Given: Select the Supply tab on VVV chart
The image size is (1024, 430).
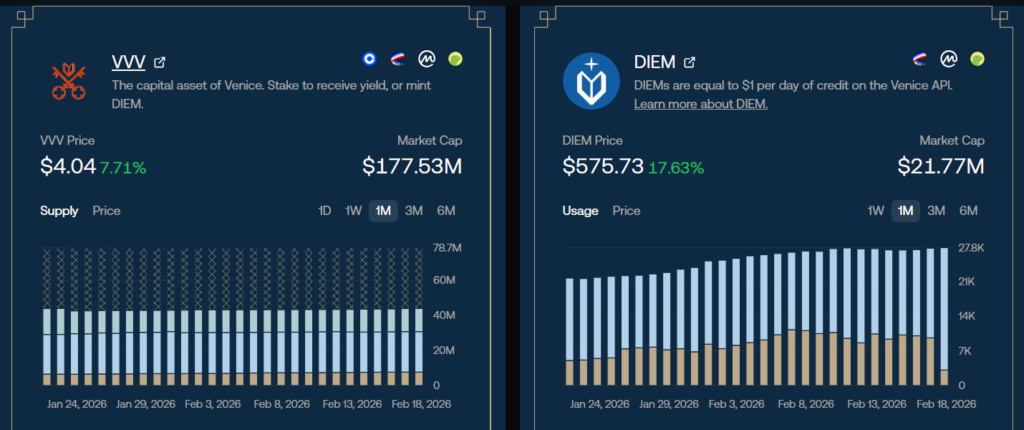Looking at the screenshot, I should coord(59,211).
